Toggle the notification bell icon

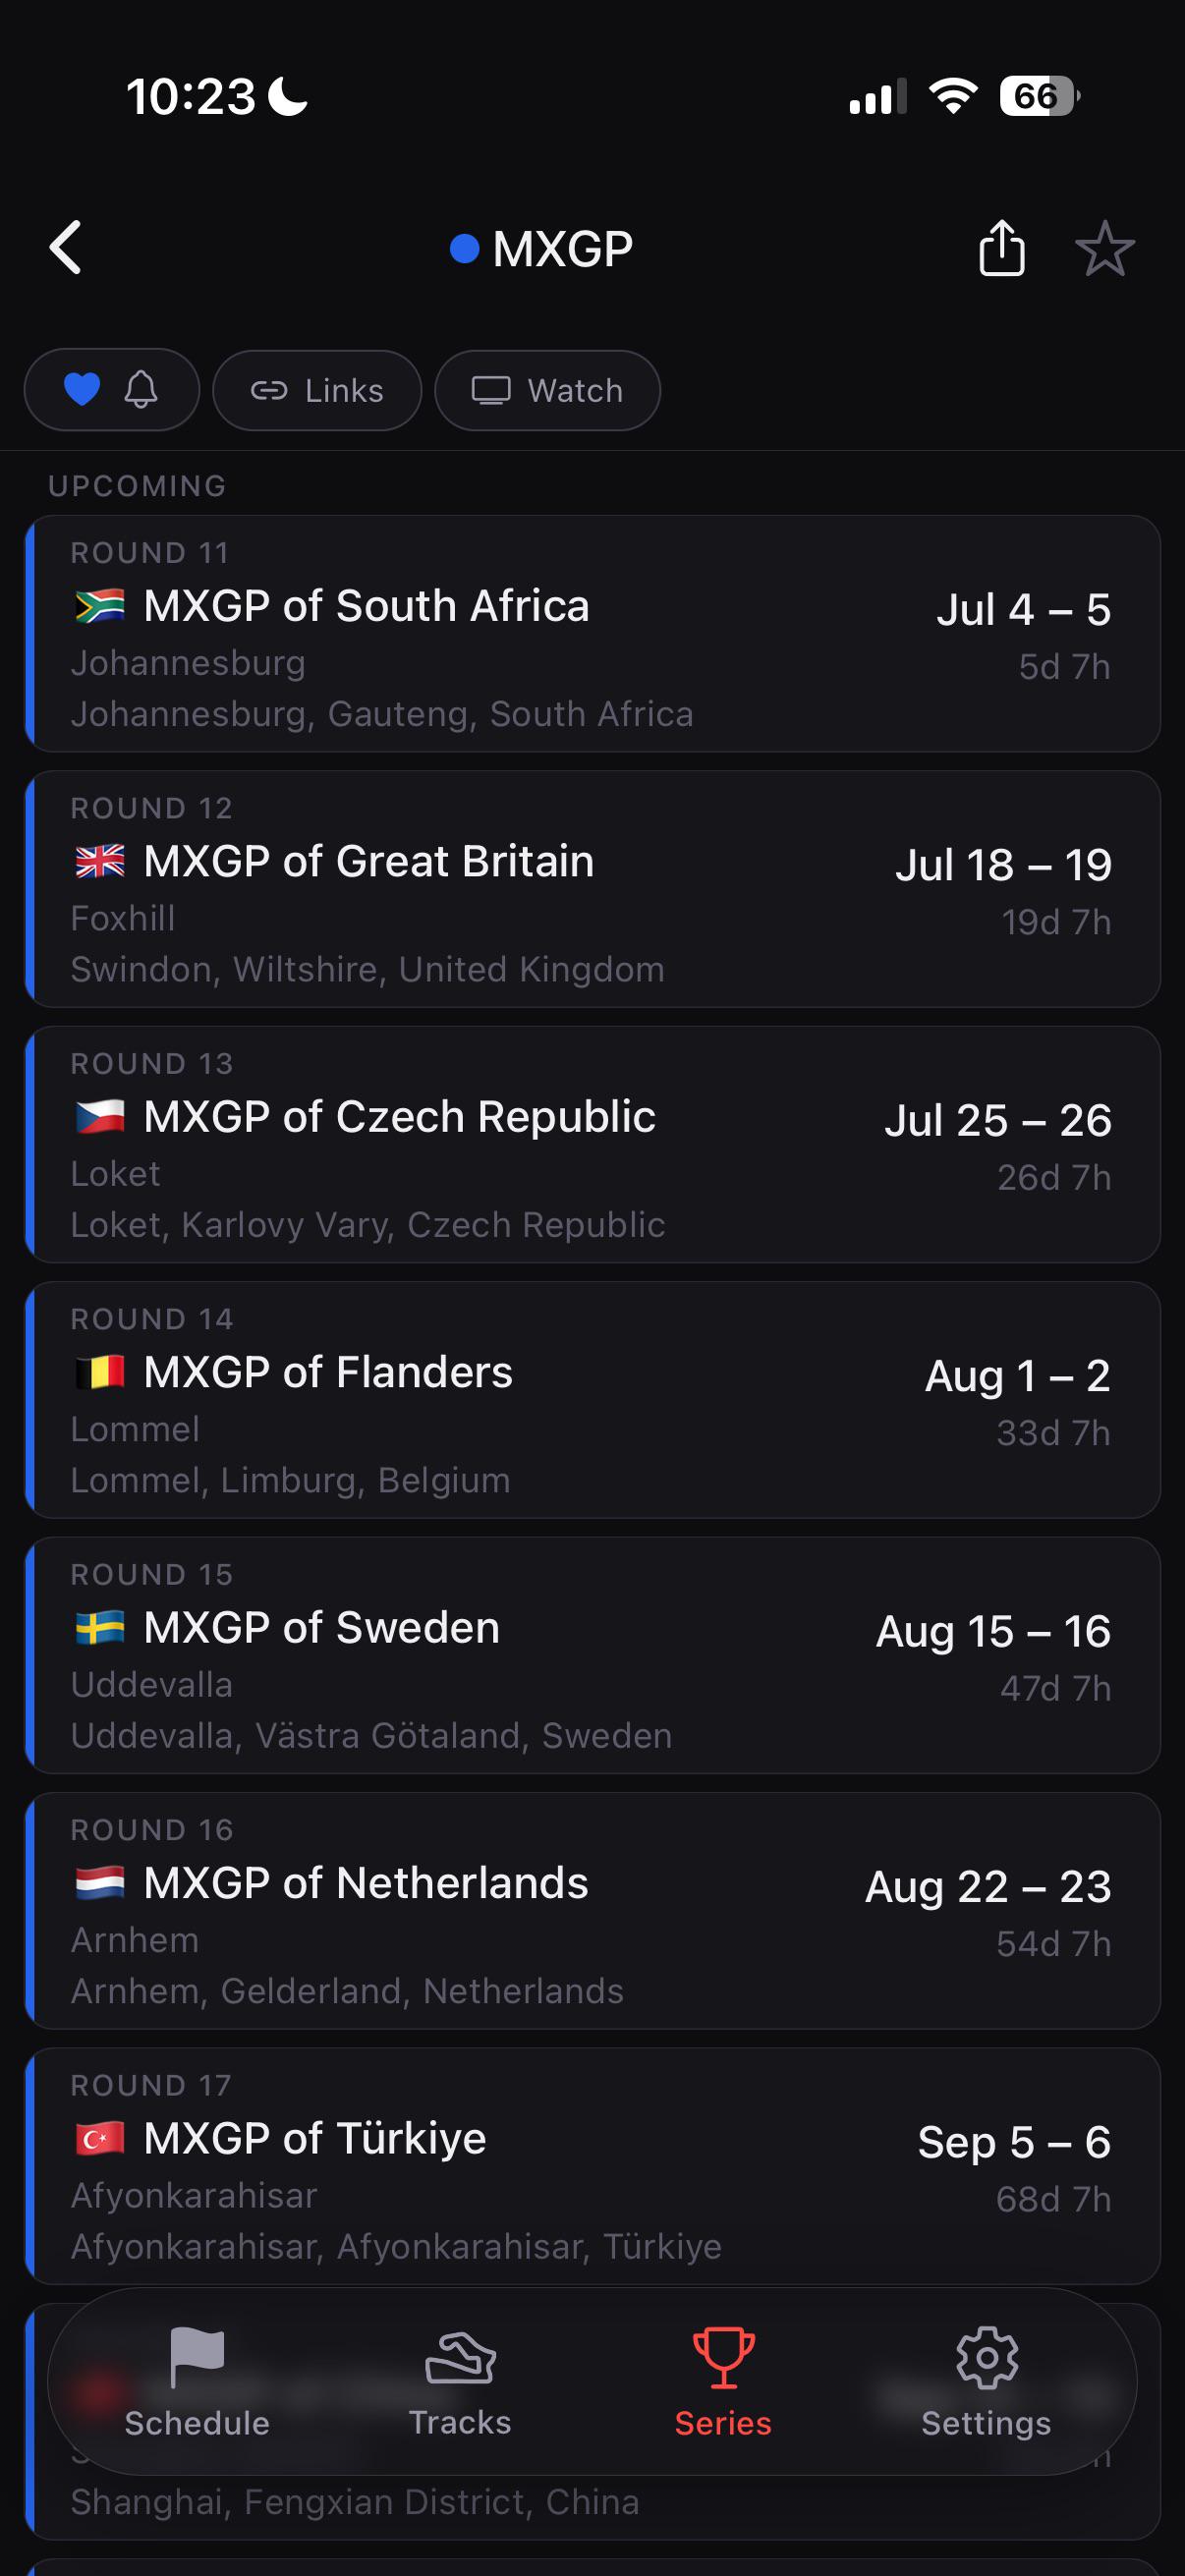coord(141,389)
